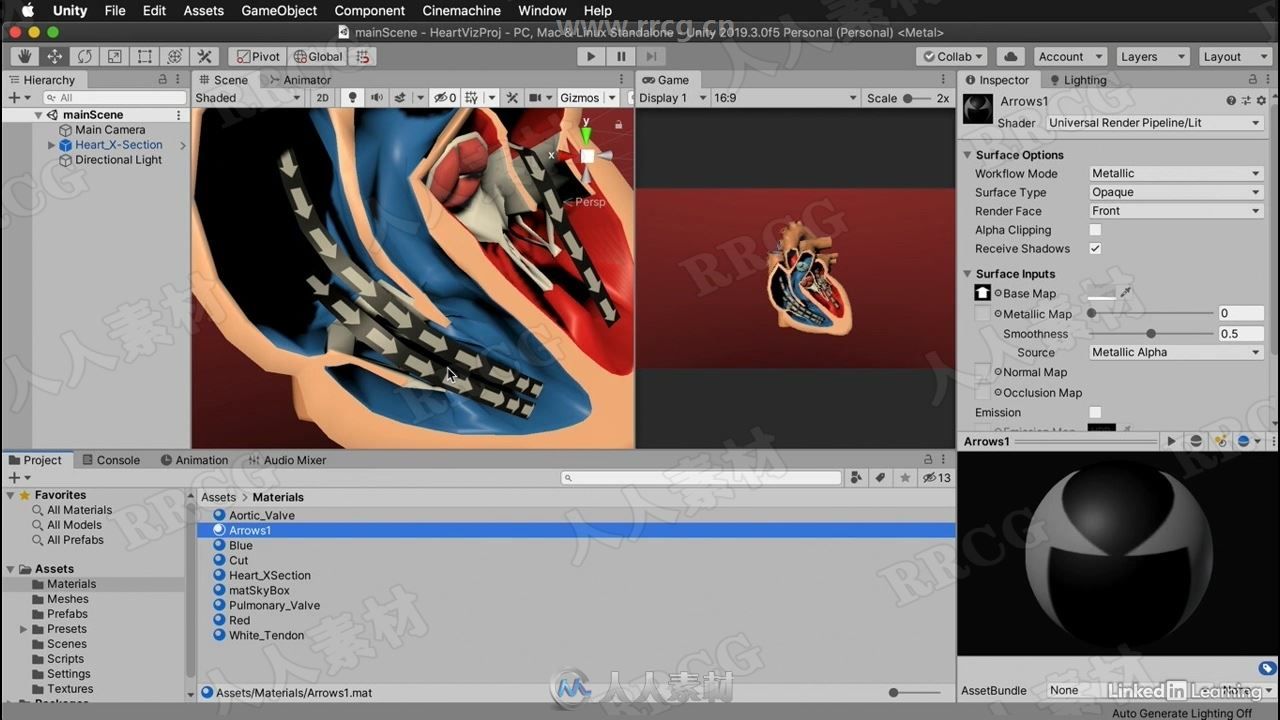The width and height of the screenshot is (1280, 720).
Task: Open Render Face dropdown
Action: tap(1176, 211)
